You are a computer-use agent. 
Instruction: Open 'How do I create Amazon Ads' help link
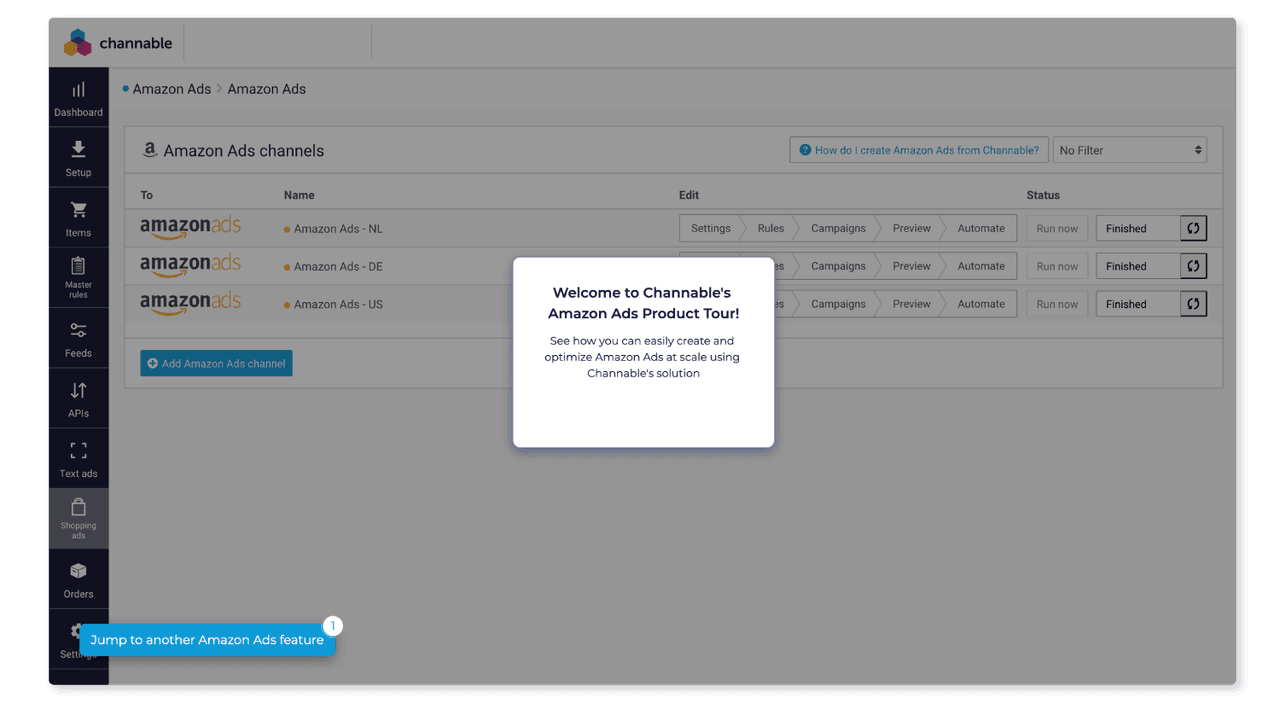pos(919,150)
